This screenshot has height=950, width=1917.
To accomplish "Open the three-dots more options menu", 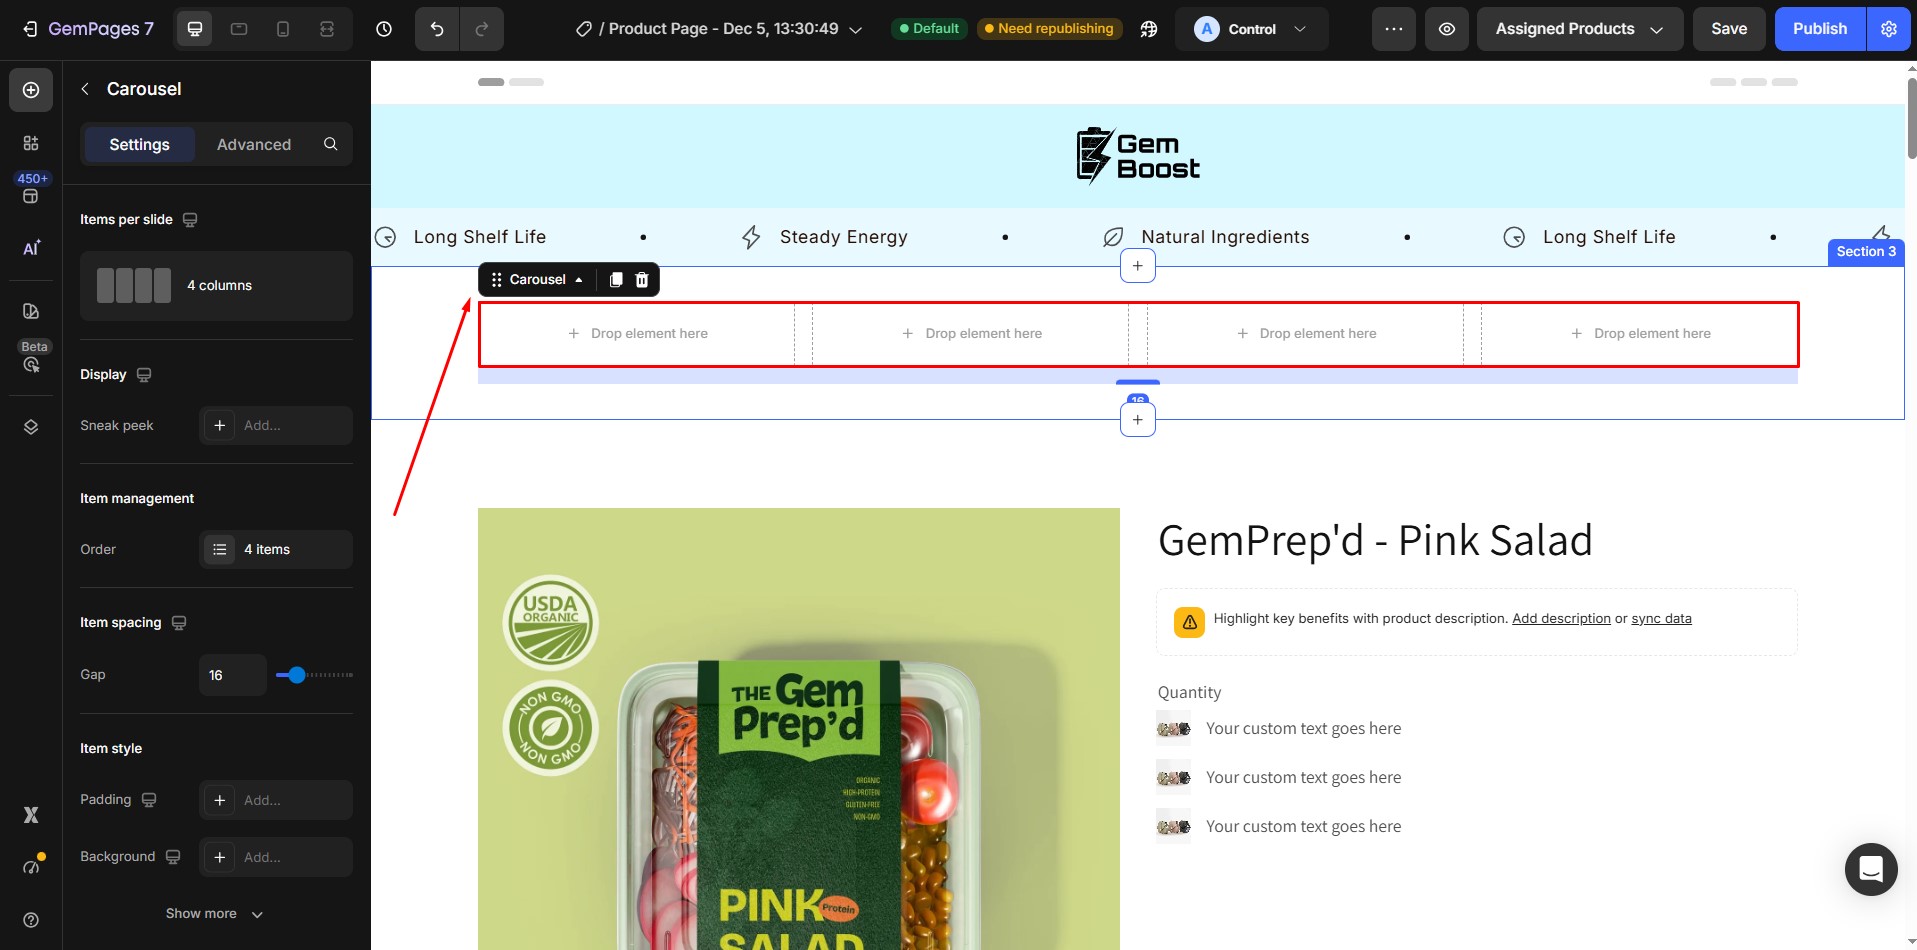I will (x=1394, y=29).
